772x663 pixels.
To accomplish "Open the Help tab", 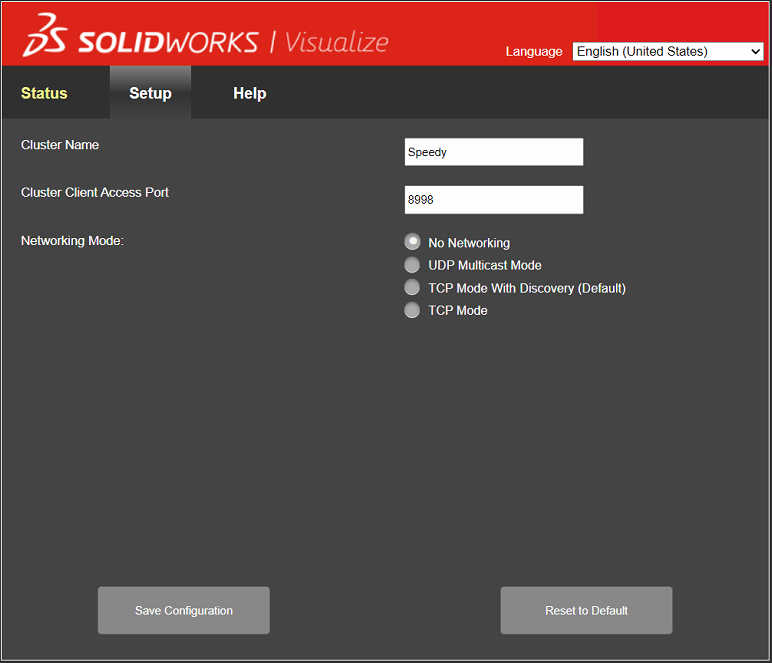I will [249, 93].
